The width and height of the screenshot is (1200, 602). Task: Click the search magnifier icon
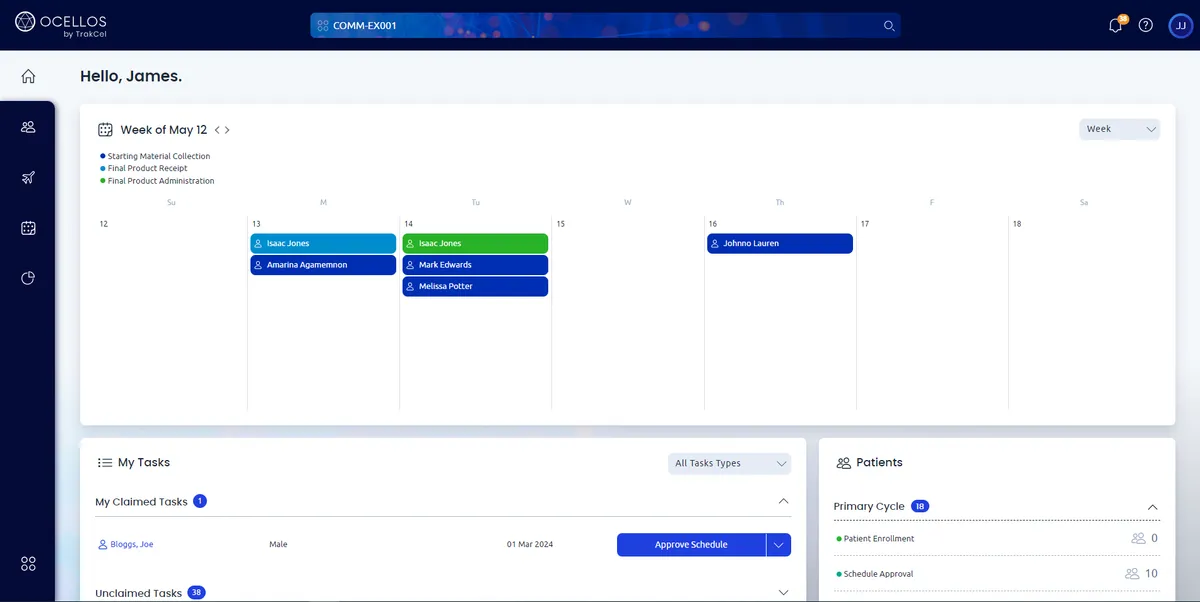(x=889, y=26)
